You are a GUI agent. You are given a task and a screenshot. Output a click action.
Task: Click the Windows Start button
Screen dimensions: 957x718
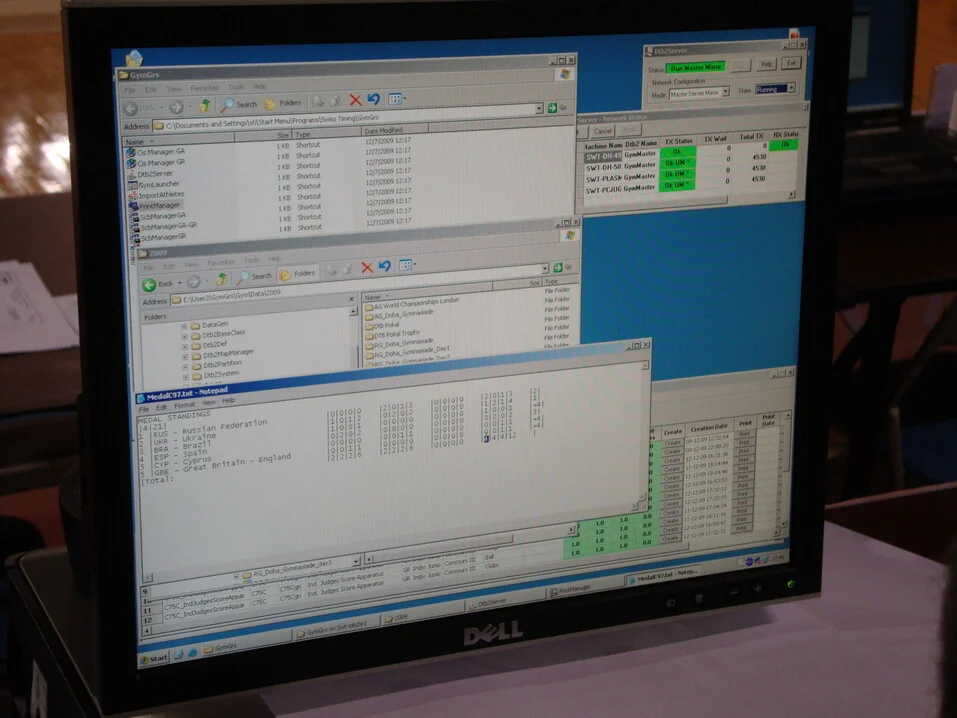(155, 658)
